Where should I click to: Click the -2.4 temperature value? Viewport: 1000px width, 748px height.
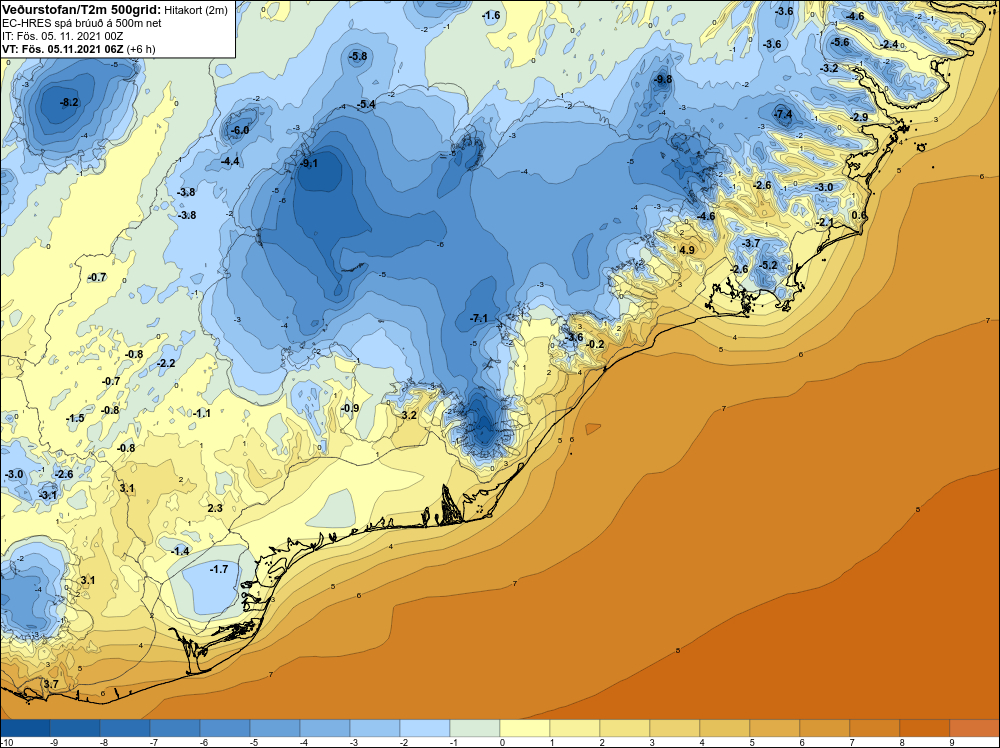tap(888, 44)
